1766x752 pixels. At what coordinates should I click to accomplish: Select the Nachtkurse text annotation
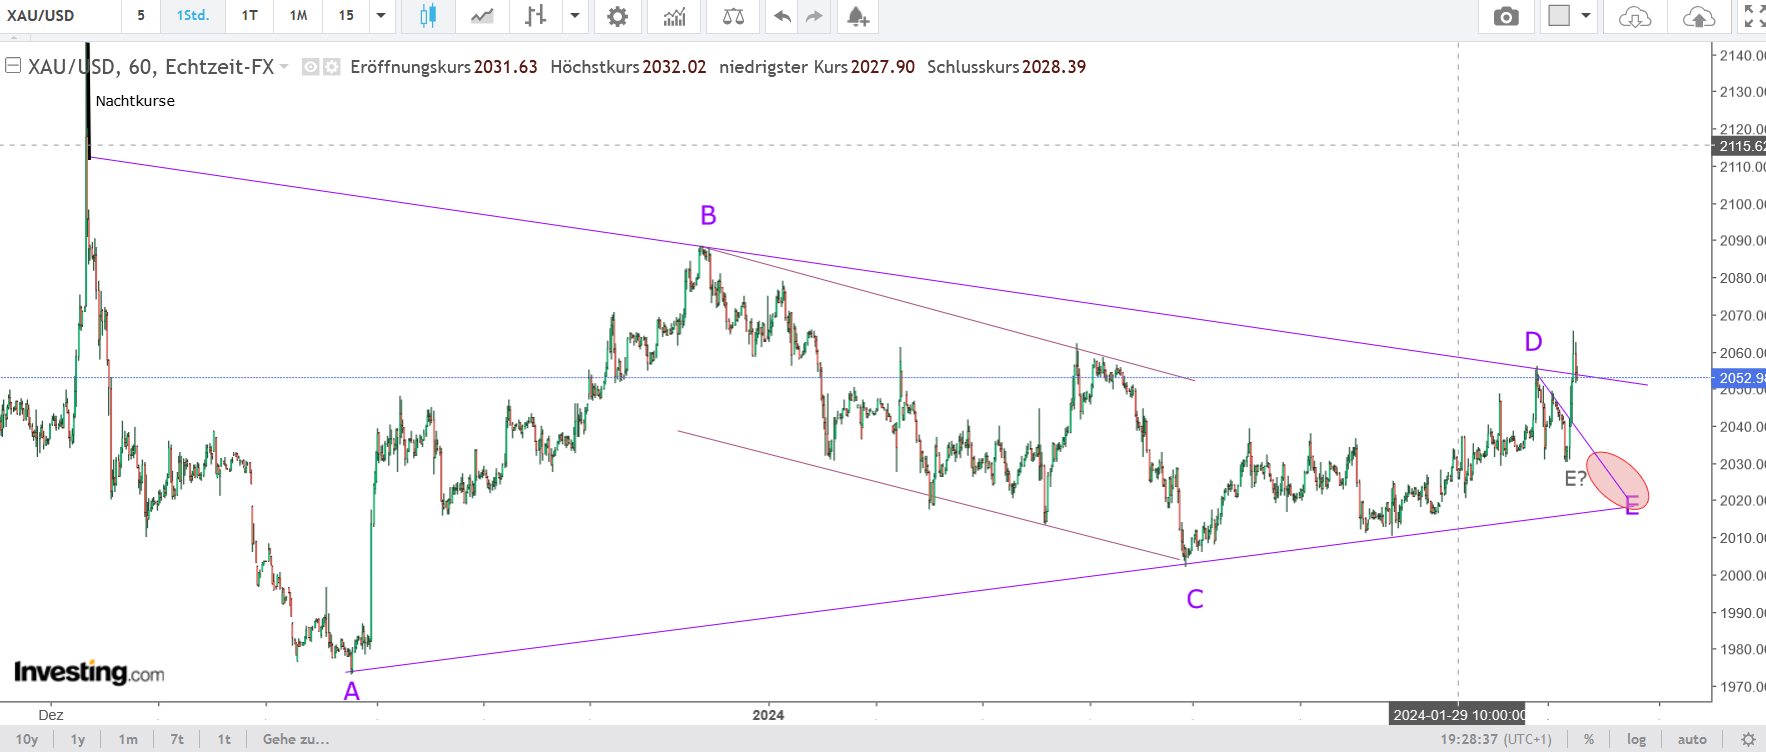(x=135, y=101)
